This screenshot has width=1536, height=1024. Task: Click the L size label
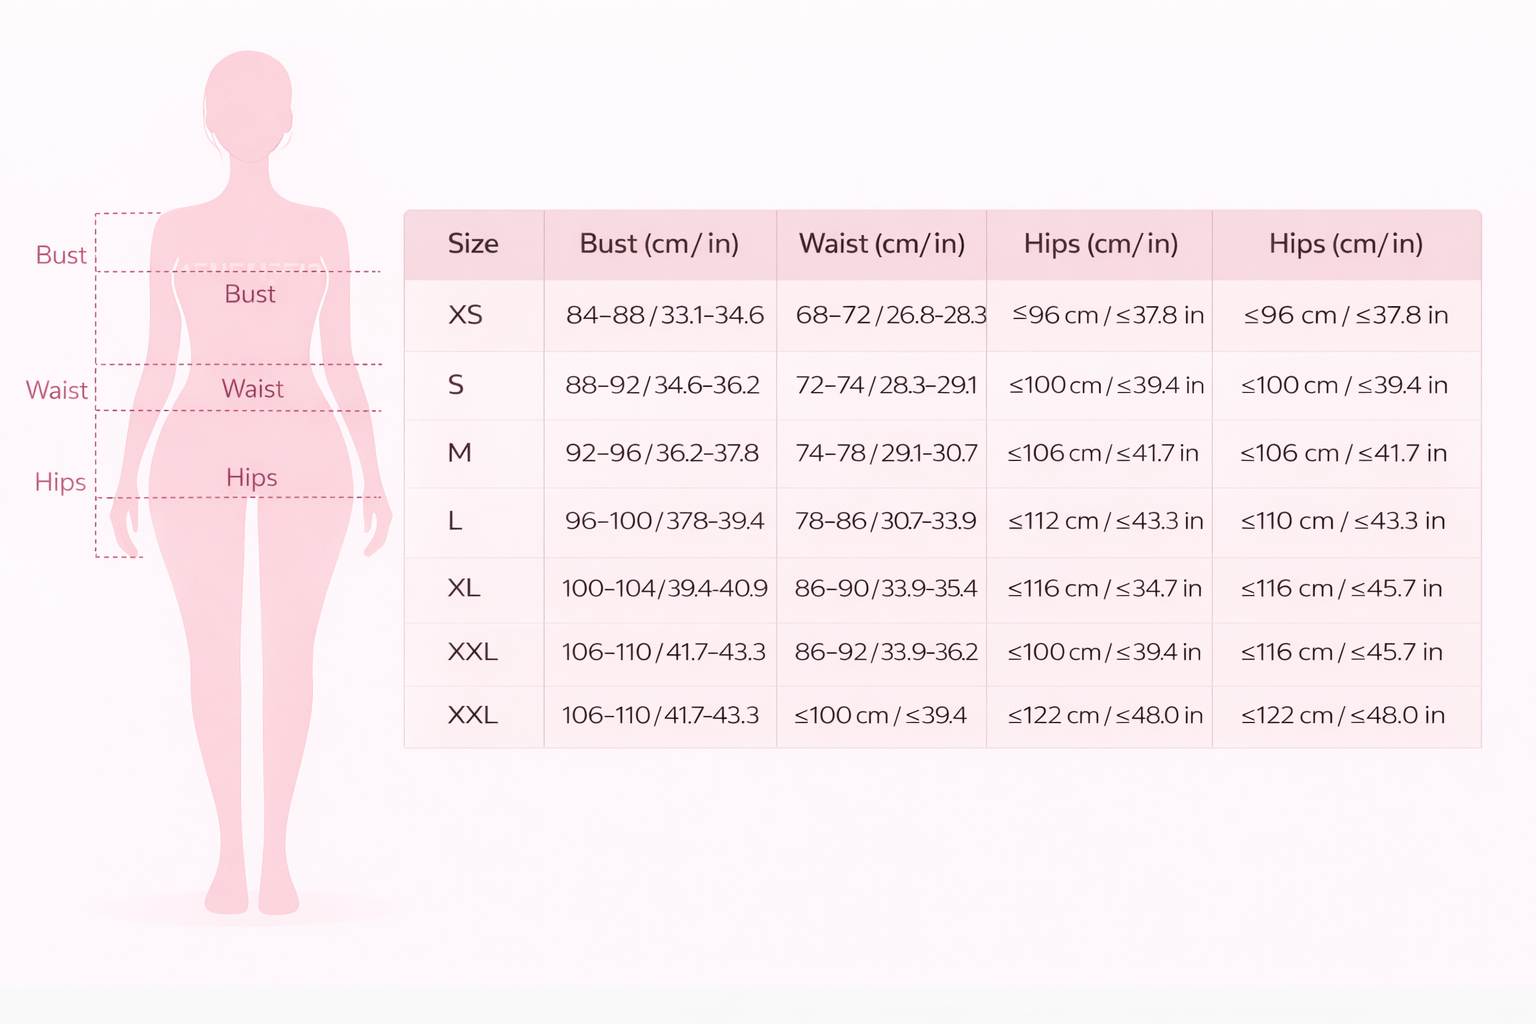click(455, 521)
